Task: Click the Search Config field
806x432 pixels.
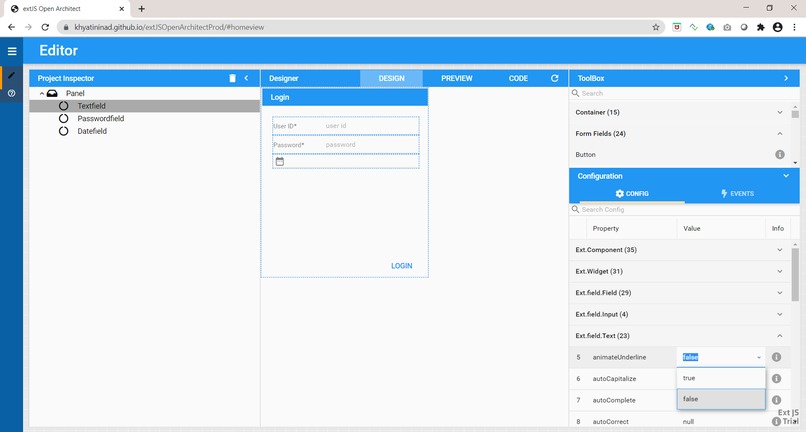Action: click(x=684, y=209)
